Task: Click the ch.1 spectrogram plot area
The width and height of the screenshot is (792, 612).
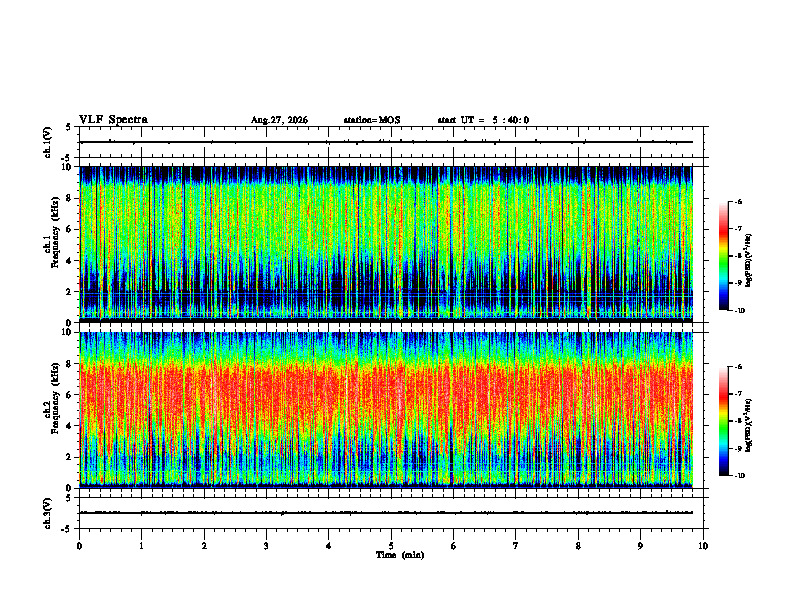Action: point(386,244)
